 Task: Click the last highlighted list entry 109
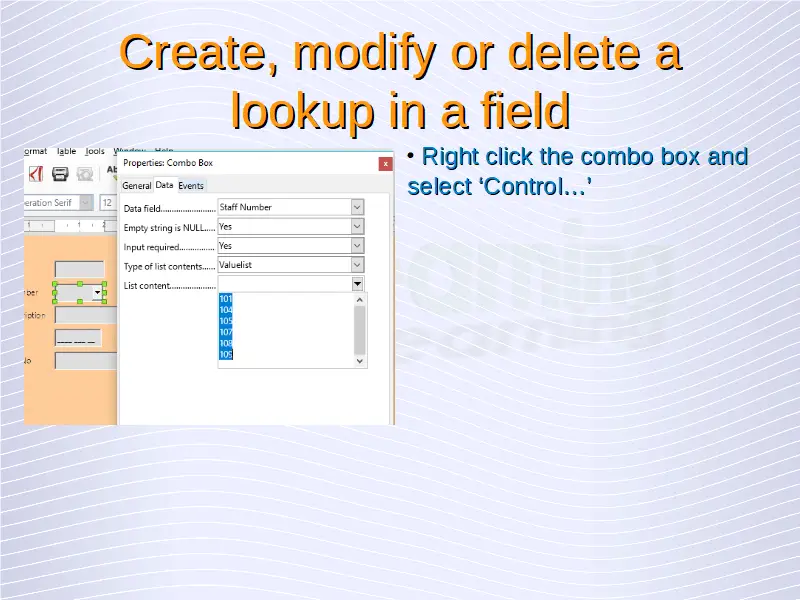point(226,355)
